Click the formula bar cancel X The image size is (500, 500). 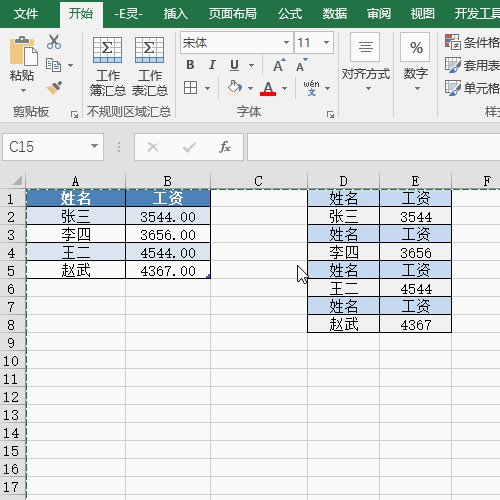pyautogui.click(x=153, y=147)
